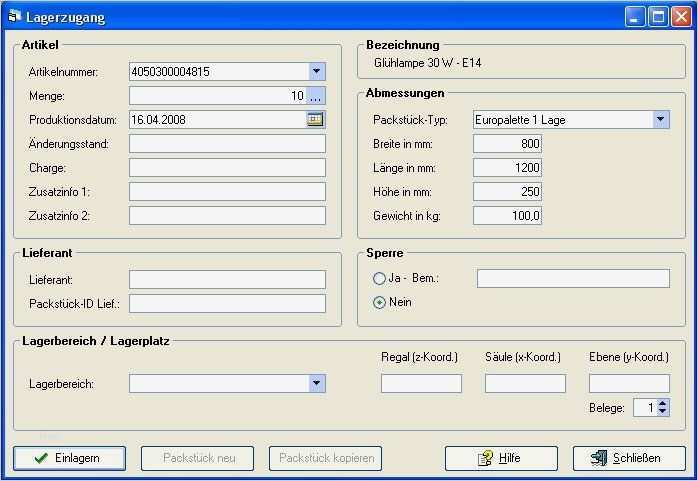This screenshot has width=698, height=481.
Task: Open the calendar picker for Produktionsdatum
Action: coord(315,119)
